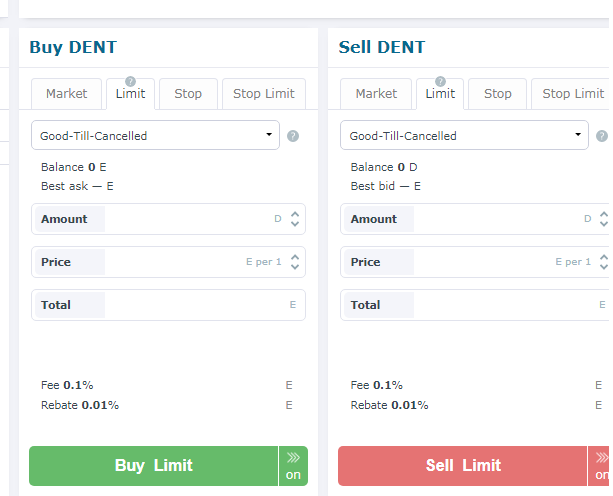Select the Limit tab in Sell DENT
Viewport: 613px width, 496px height.
[x=440, y=94]
